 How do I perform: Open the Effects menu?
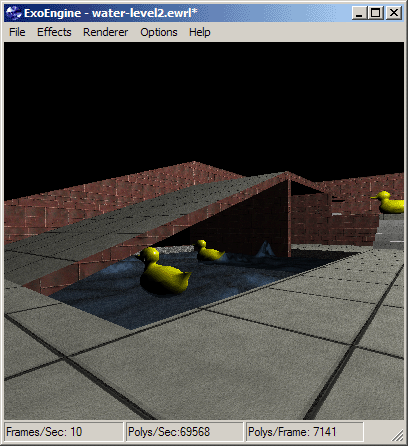click(54, 32)
